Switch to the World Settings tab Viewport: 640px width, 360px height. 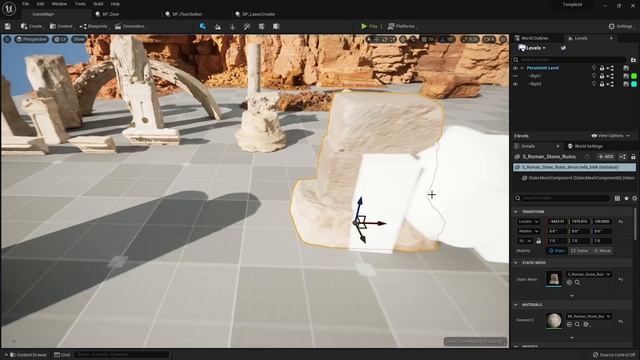click(588, 146)
